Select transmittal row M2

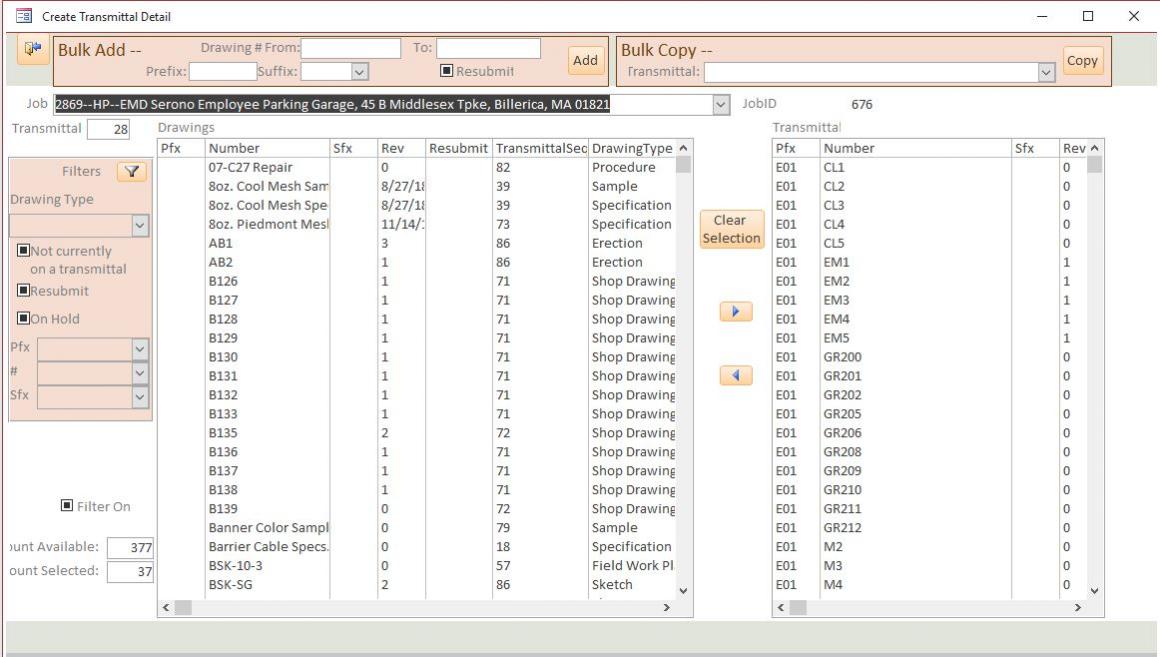click(930, 547)
